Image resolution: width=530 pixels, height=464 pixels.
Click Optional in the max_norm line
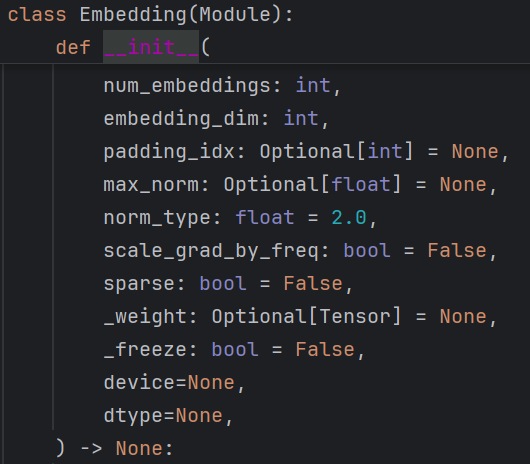(x=271, y=185)
